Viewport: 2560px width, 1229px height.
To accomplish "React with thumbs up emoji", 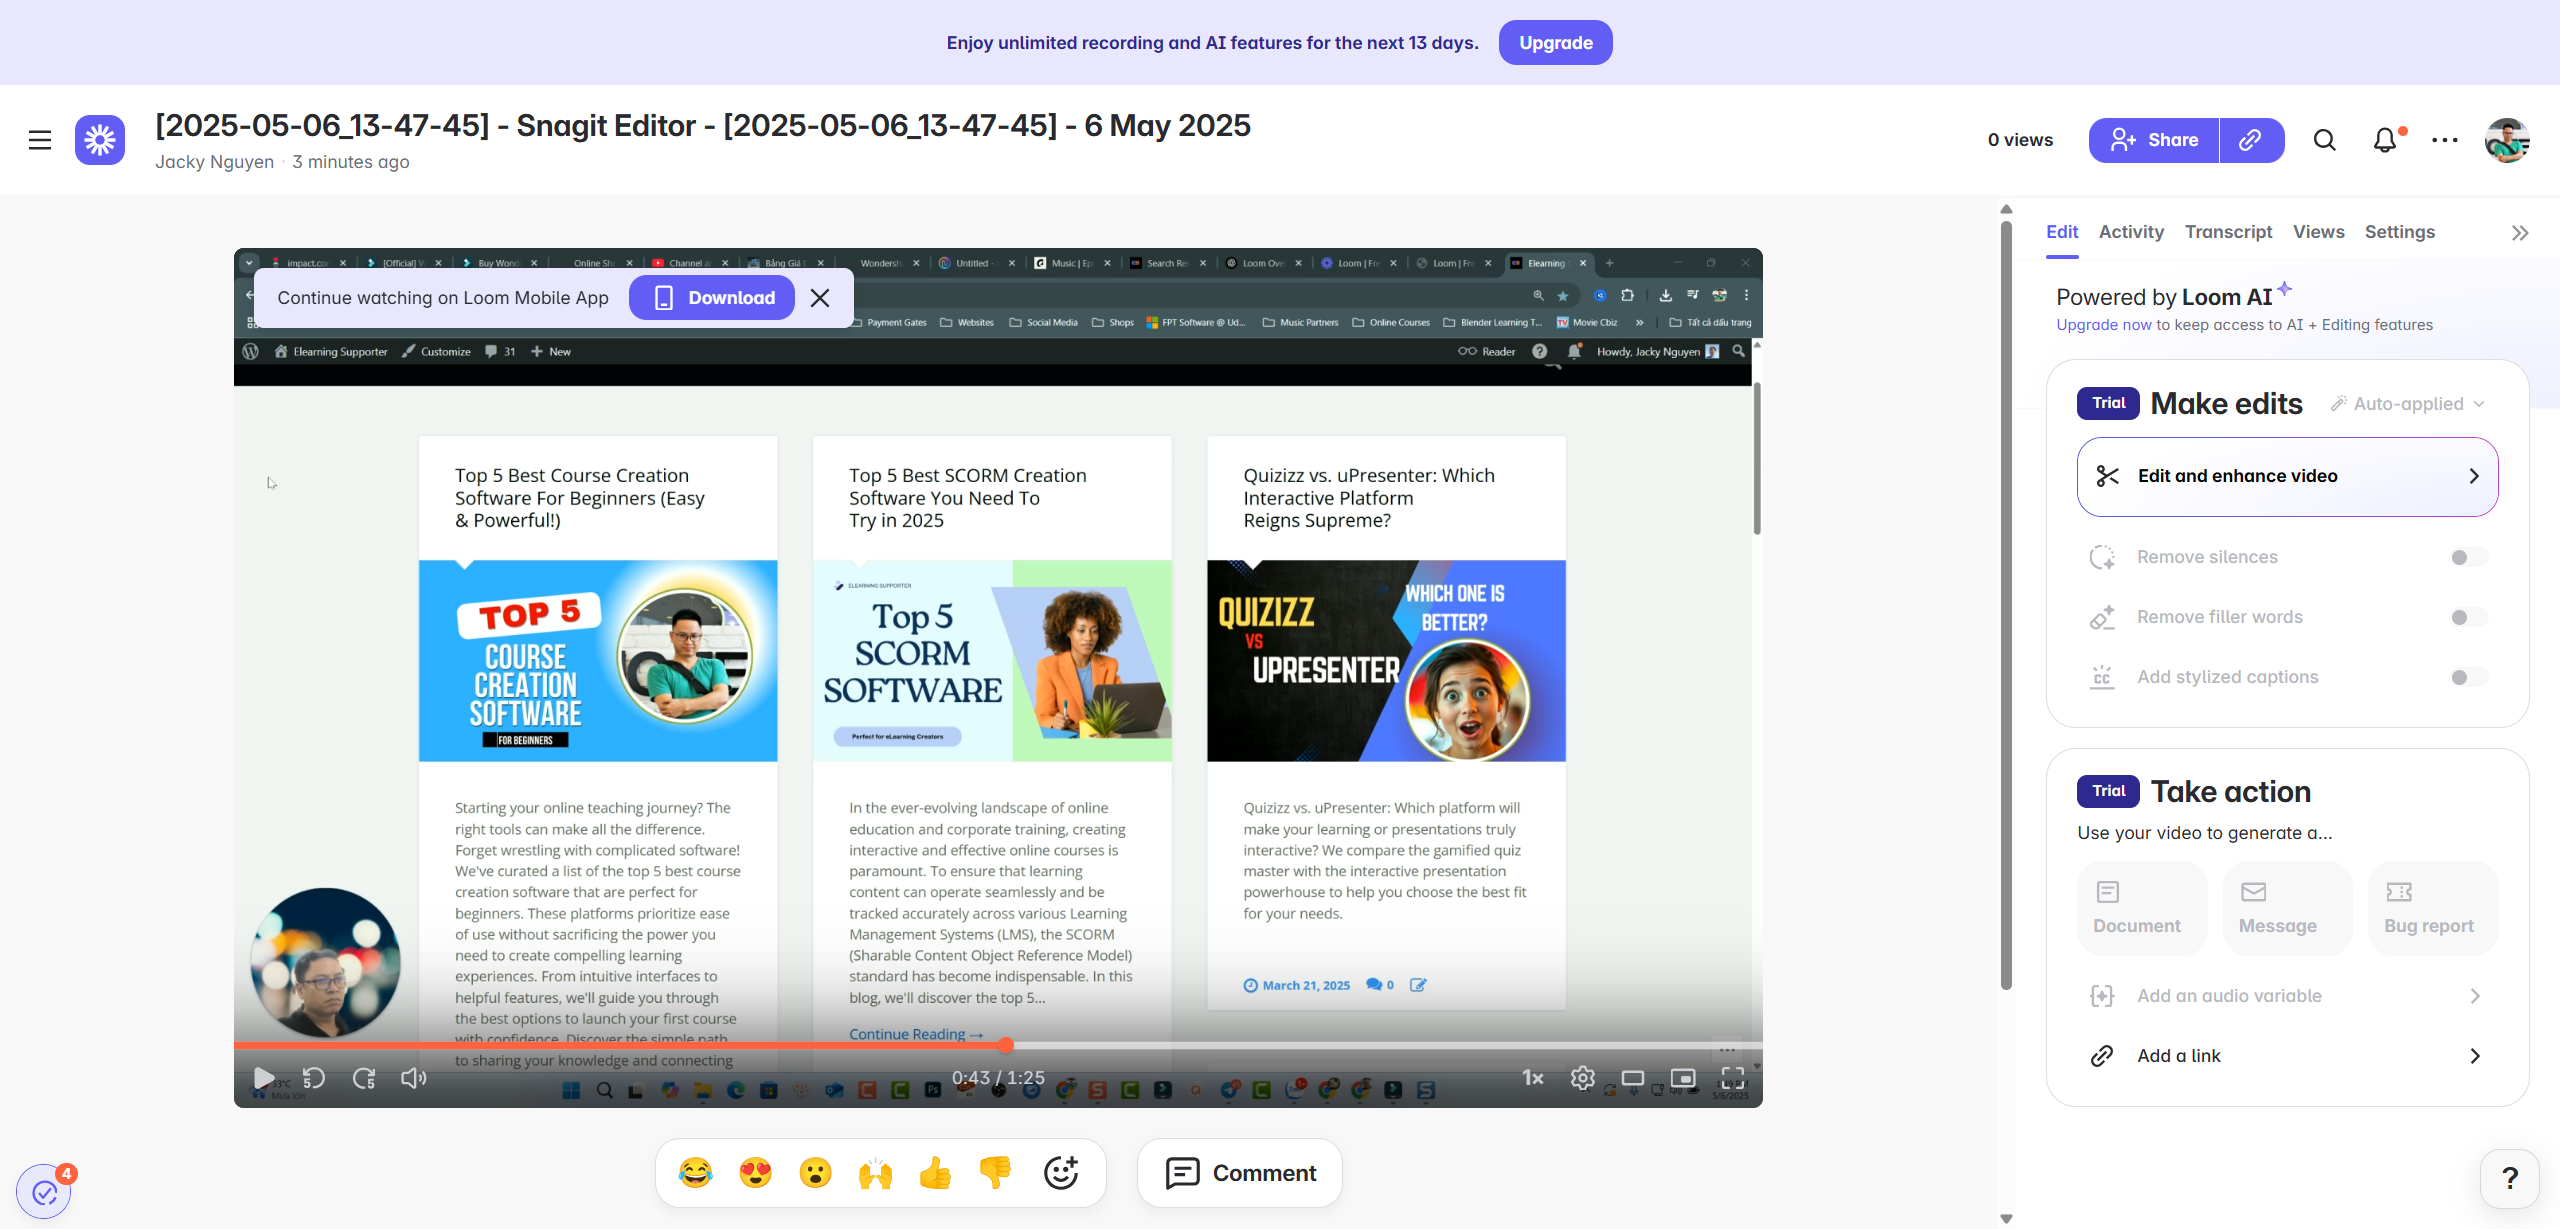I will pyautogui.click(x=935, y=1172).
